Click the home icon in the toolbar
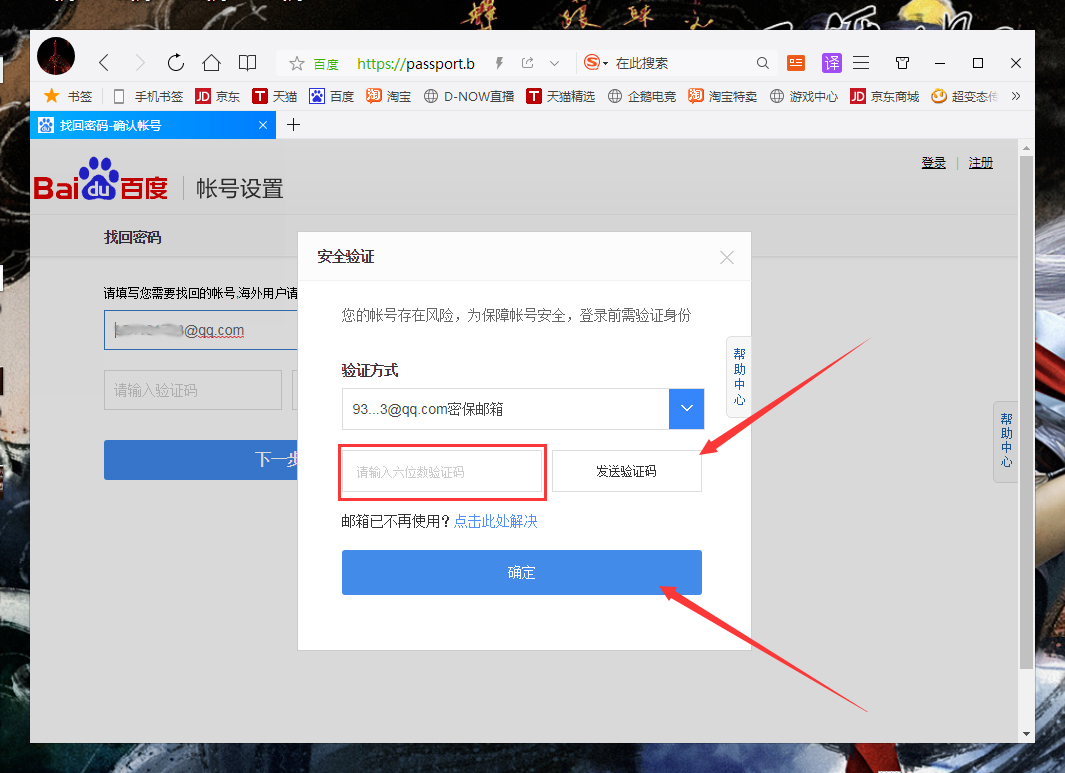 pos(211,62)
